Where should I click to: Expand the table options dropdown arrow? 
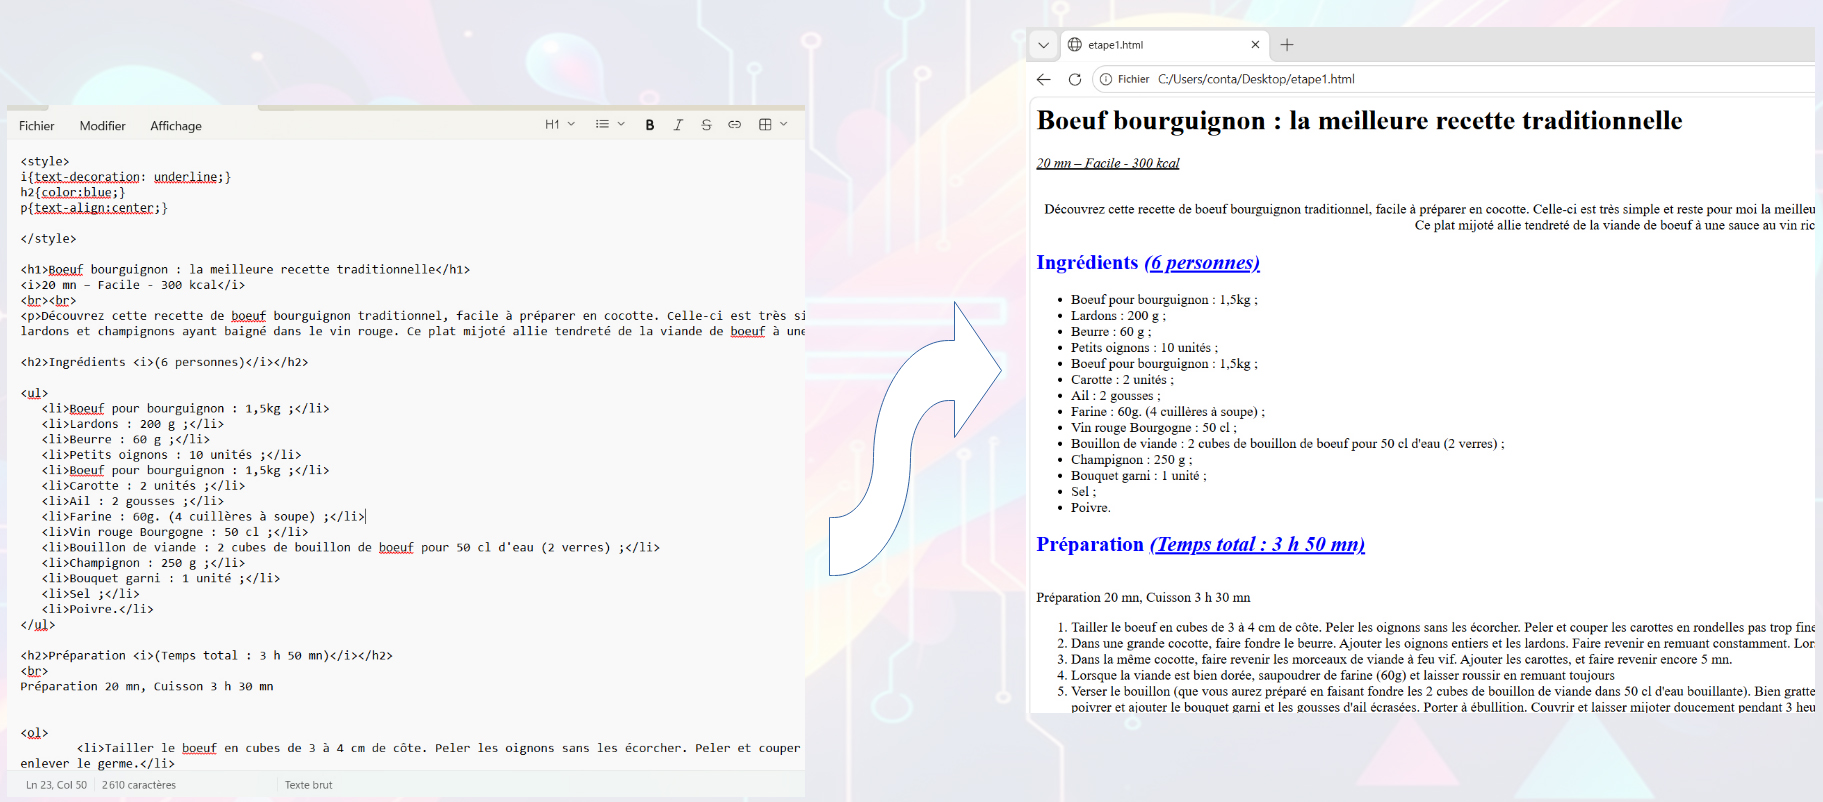pyautogui.click(x=784, y=125)
